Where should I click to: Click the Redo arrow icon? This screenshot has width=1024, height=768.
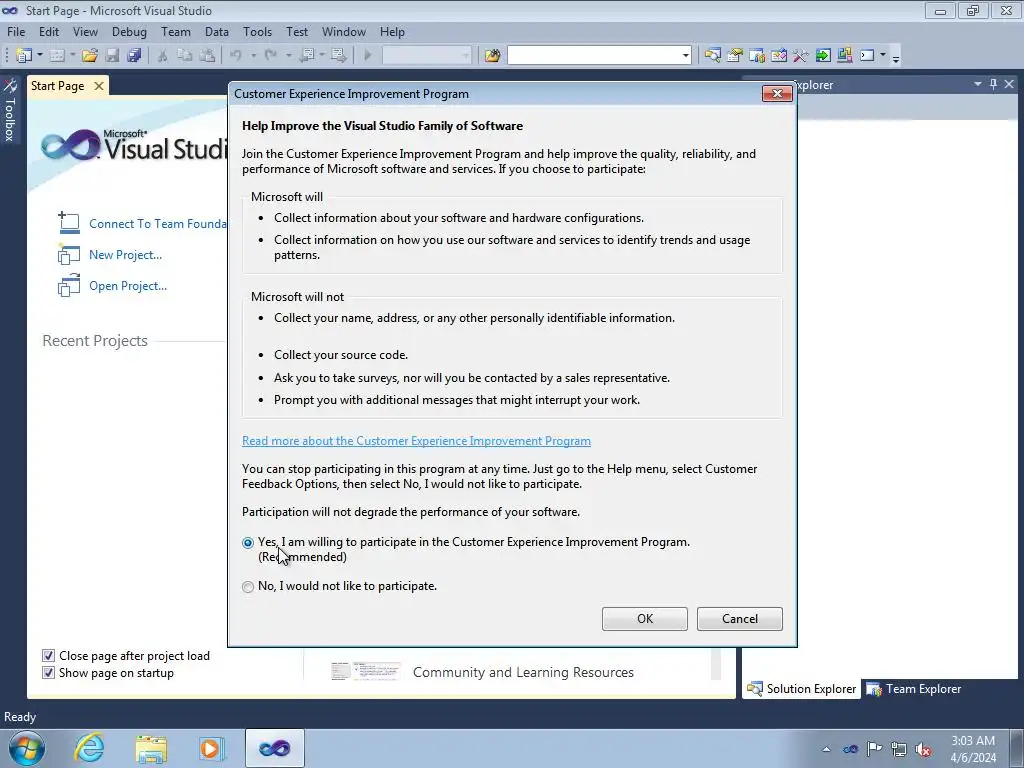(x=270, y=56)
